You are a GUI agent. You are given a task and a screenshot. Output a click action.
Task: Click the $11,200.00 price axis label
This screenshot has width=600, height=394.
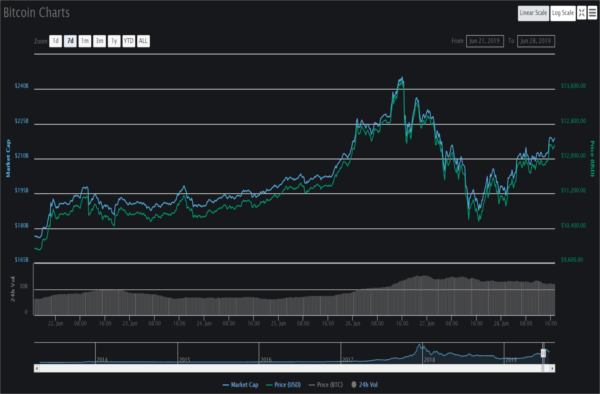(x=573, y=190)
